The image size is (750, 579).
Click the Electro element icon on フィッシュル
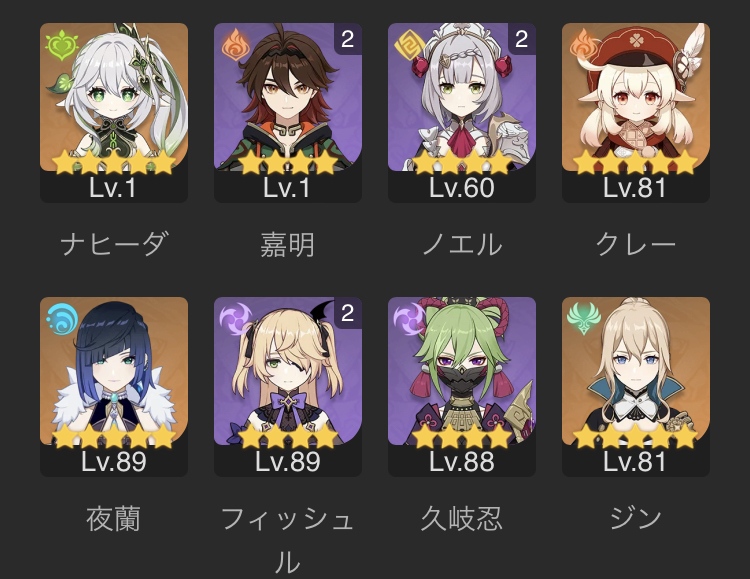coord(235,319)
